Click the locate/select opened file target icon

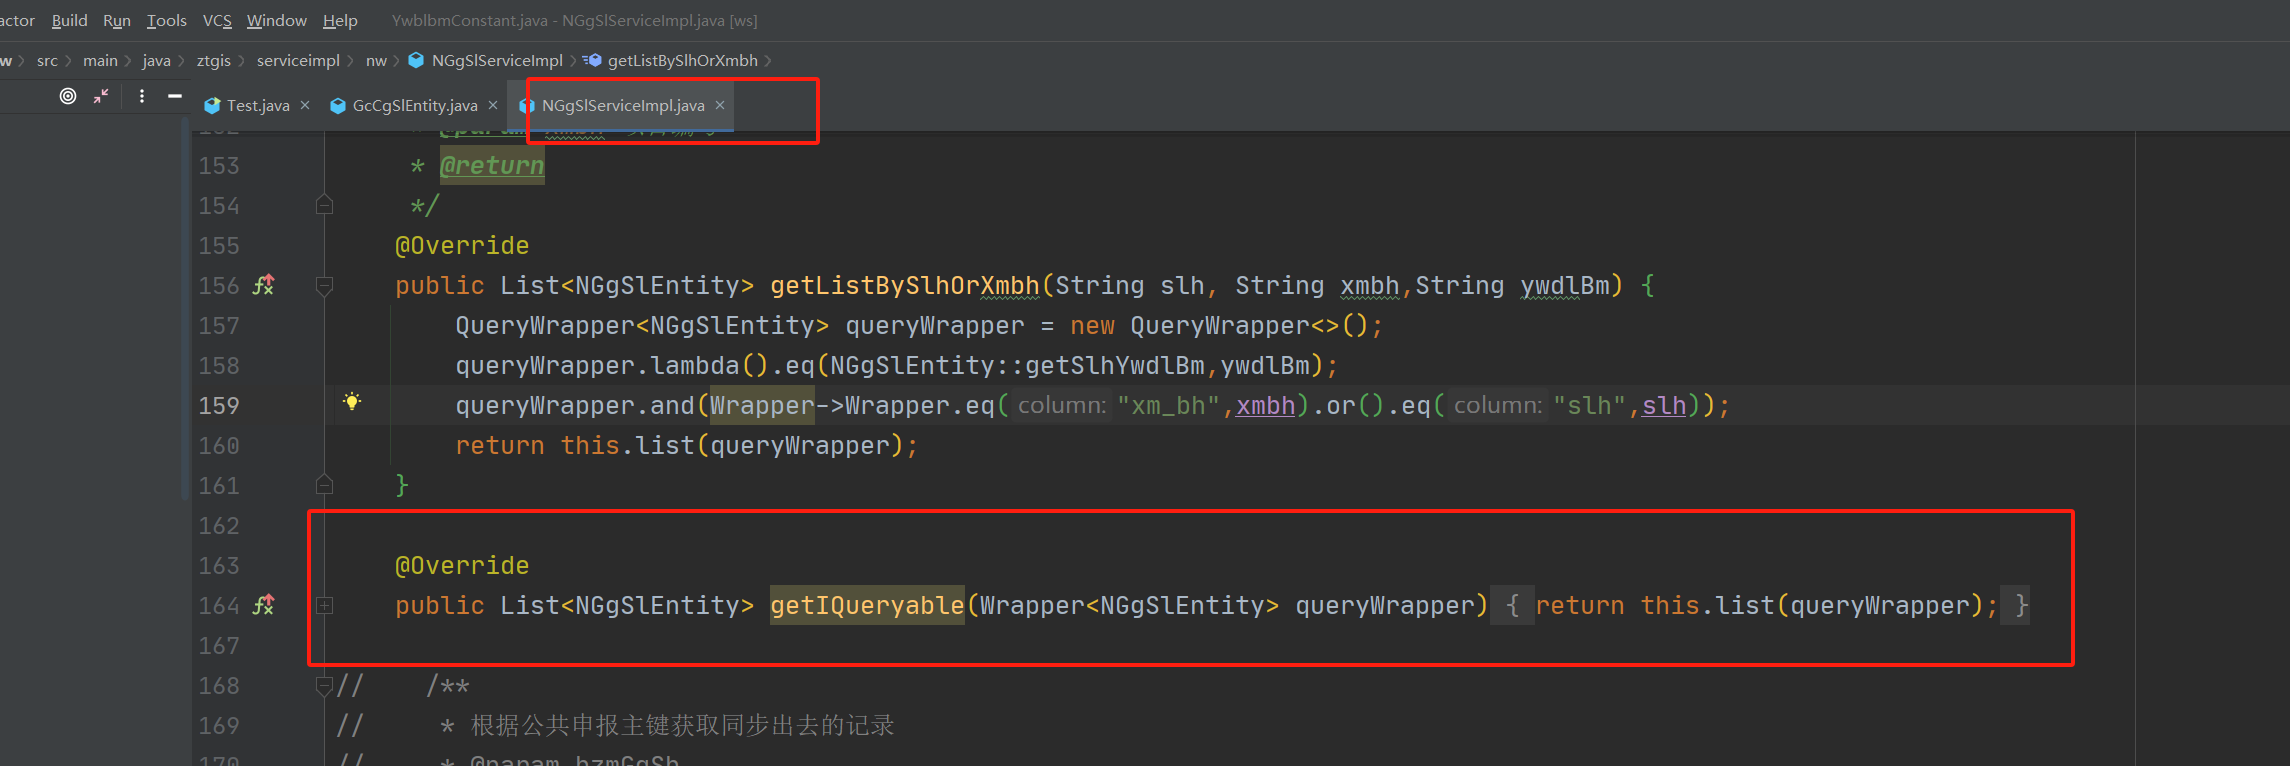click(x=68, y=96)
